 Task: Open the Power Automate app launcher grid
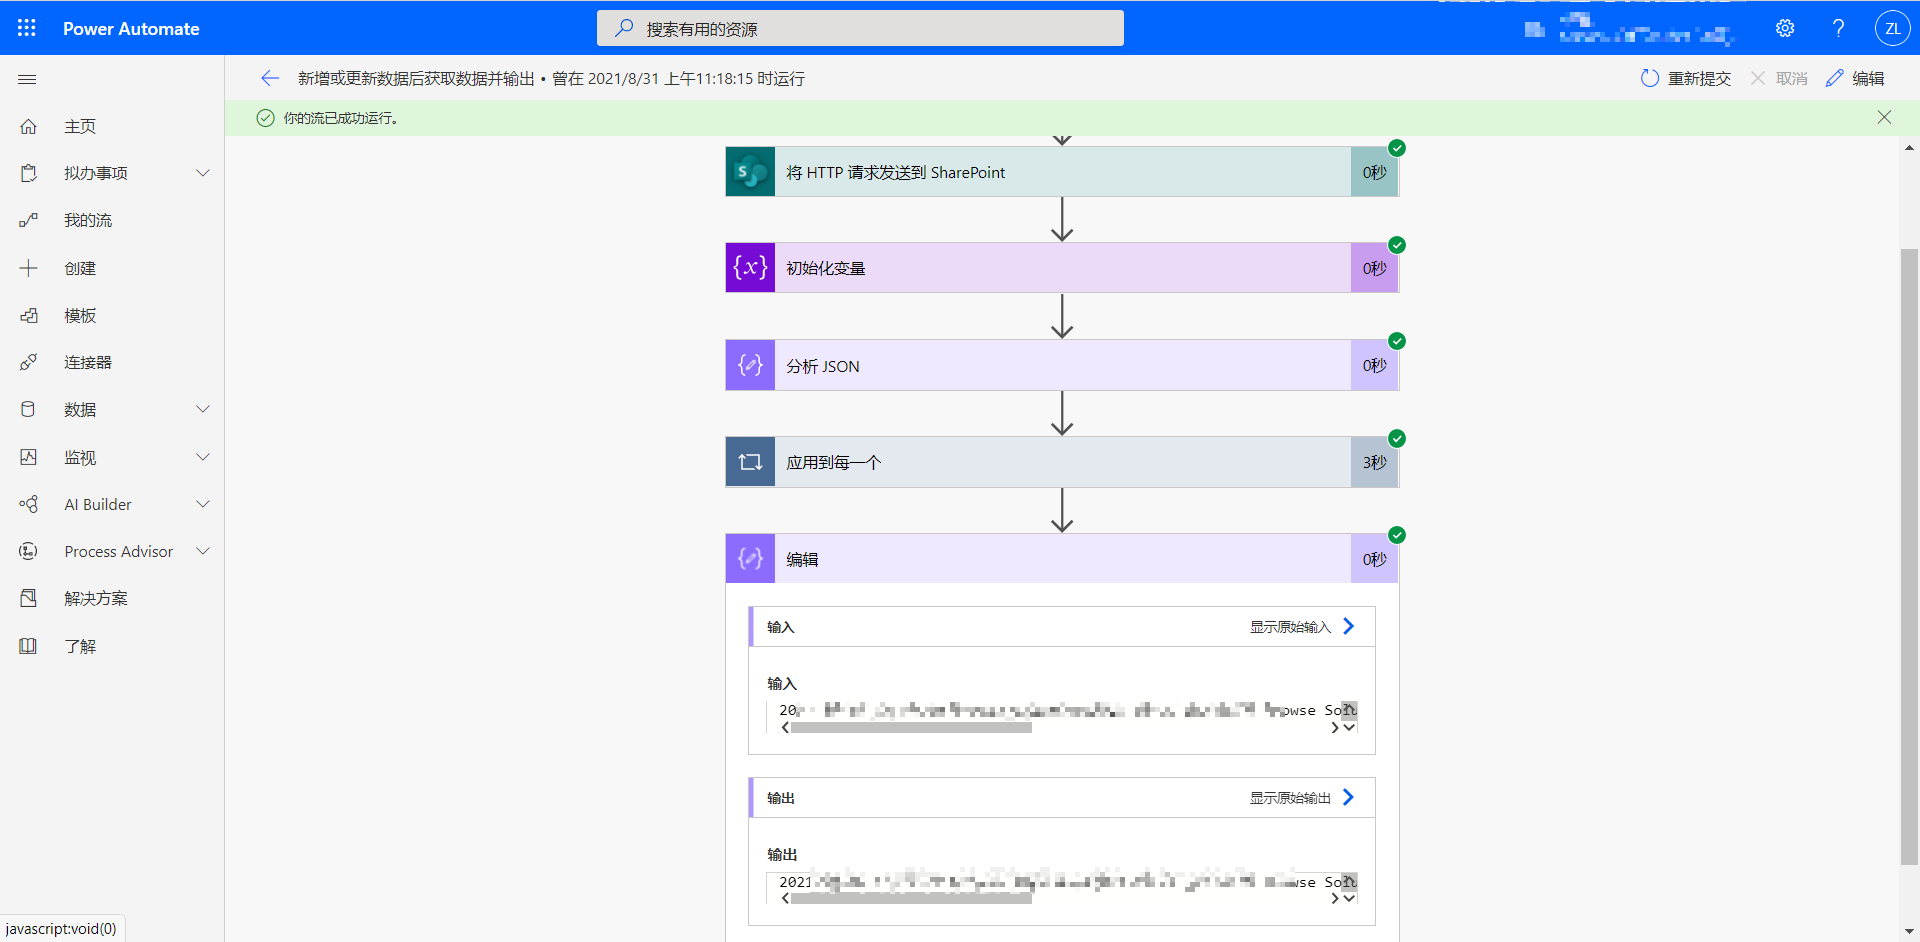pos(27,27)
